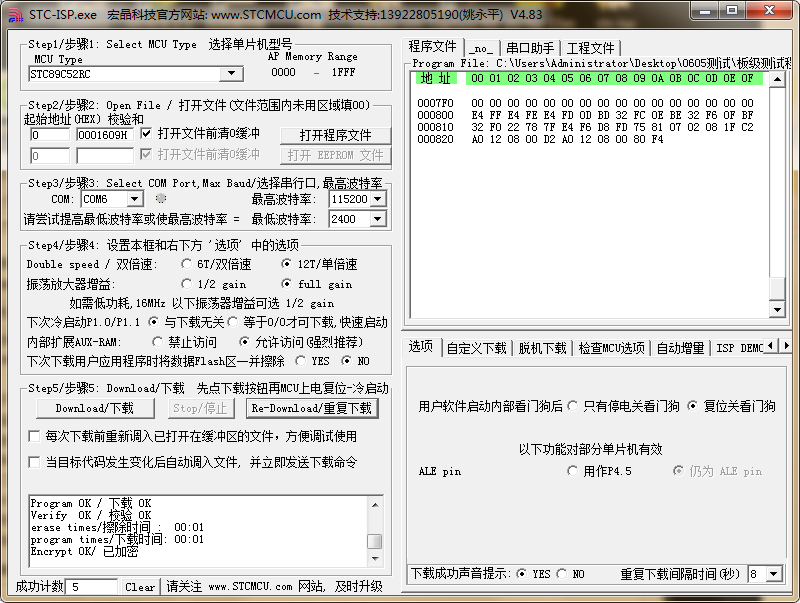Click hex row address 000800
800x603 pixels.
[x=435, y=115]
